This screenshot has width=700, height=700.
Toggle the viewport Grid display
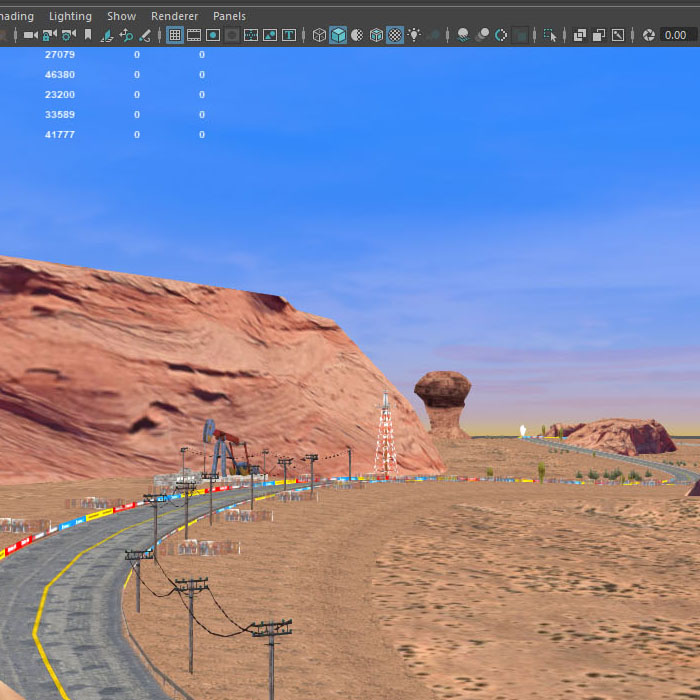point(175,35)
